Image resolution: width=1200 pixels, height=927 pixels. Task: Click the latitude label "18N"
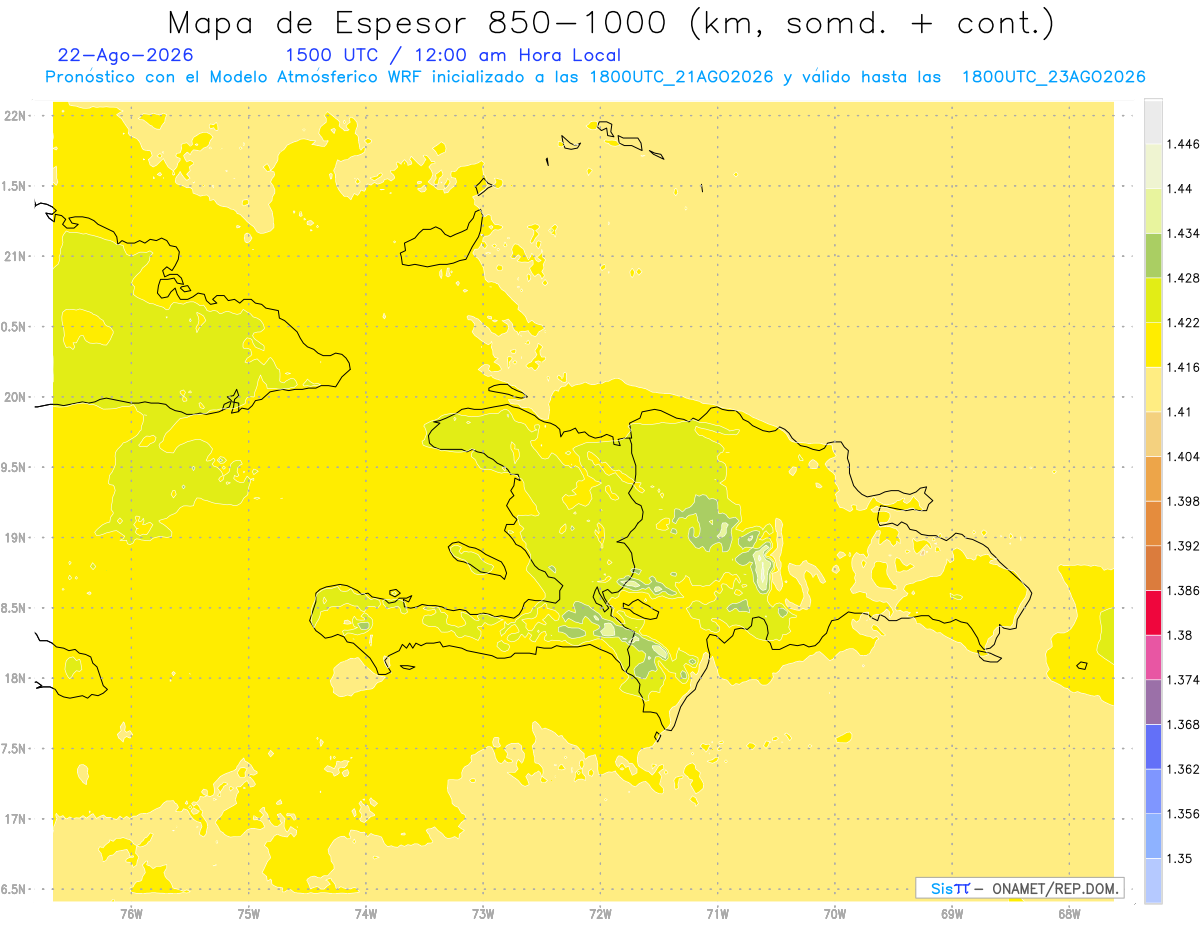click(15, 678)
